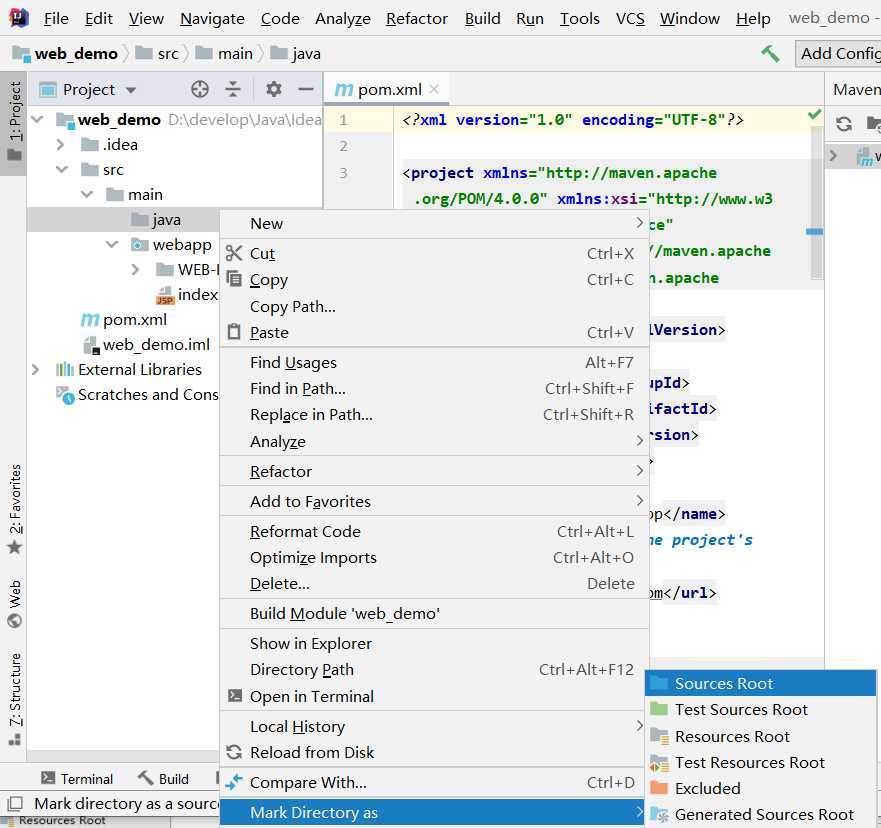Click the Paste clipboard icon
881x828 pixels.
coord(234,332)
